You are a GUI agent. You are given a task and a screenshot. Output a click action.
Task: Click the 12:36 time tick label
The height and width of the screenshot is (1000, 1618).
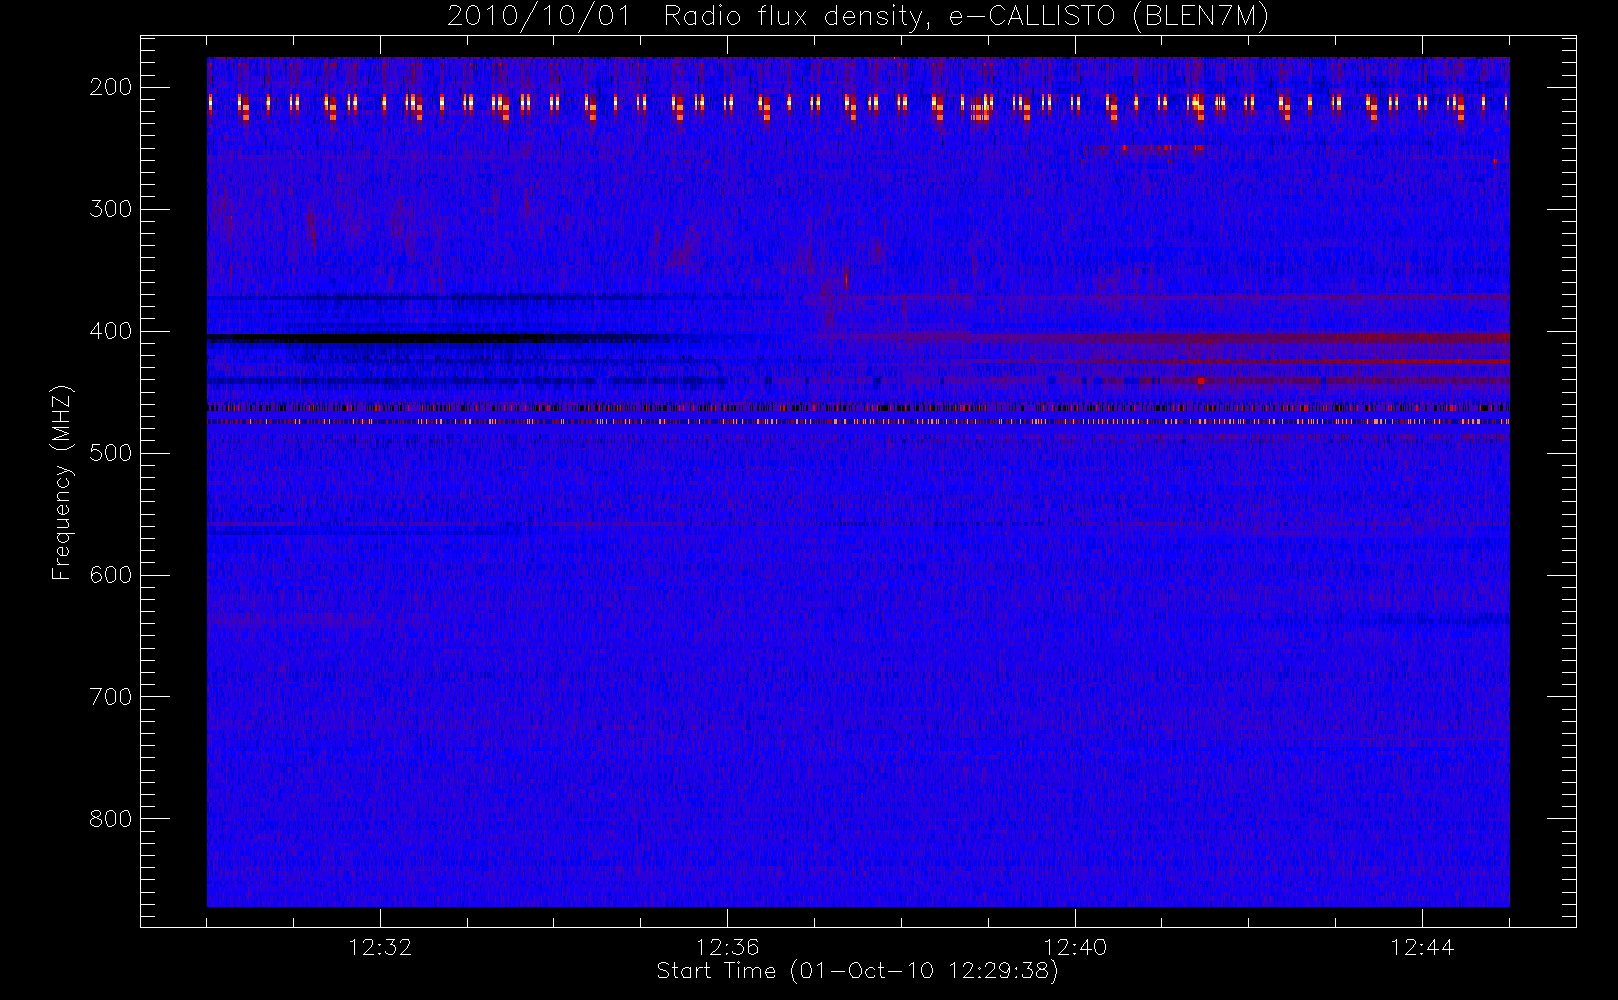[x=727, y=947]
